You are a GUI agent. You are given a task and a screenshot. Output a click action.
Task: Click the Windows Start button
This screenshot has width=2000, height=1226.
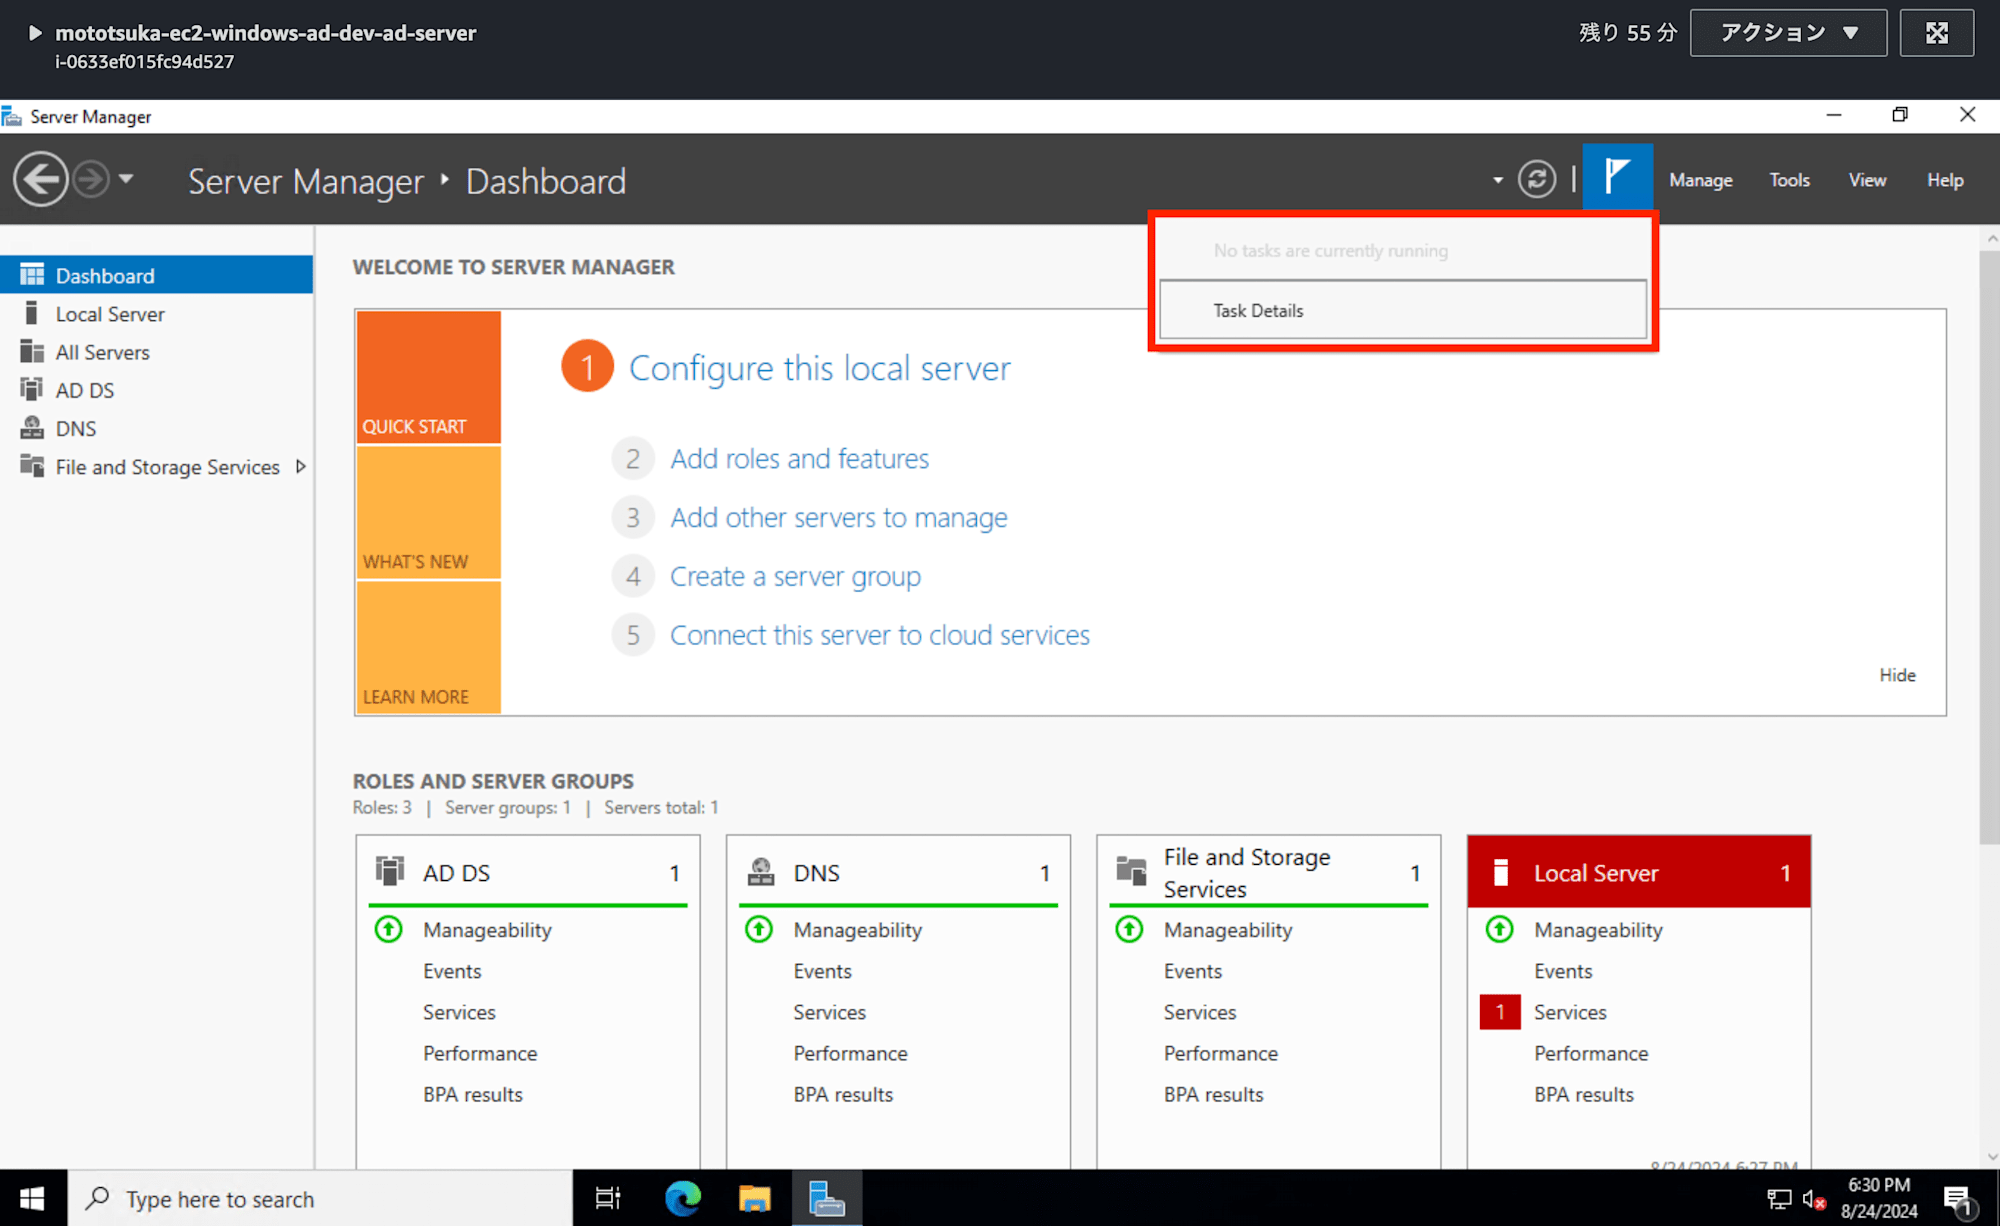pyautogui.click(x=32, y=1198)
